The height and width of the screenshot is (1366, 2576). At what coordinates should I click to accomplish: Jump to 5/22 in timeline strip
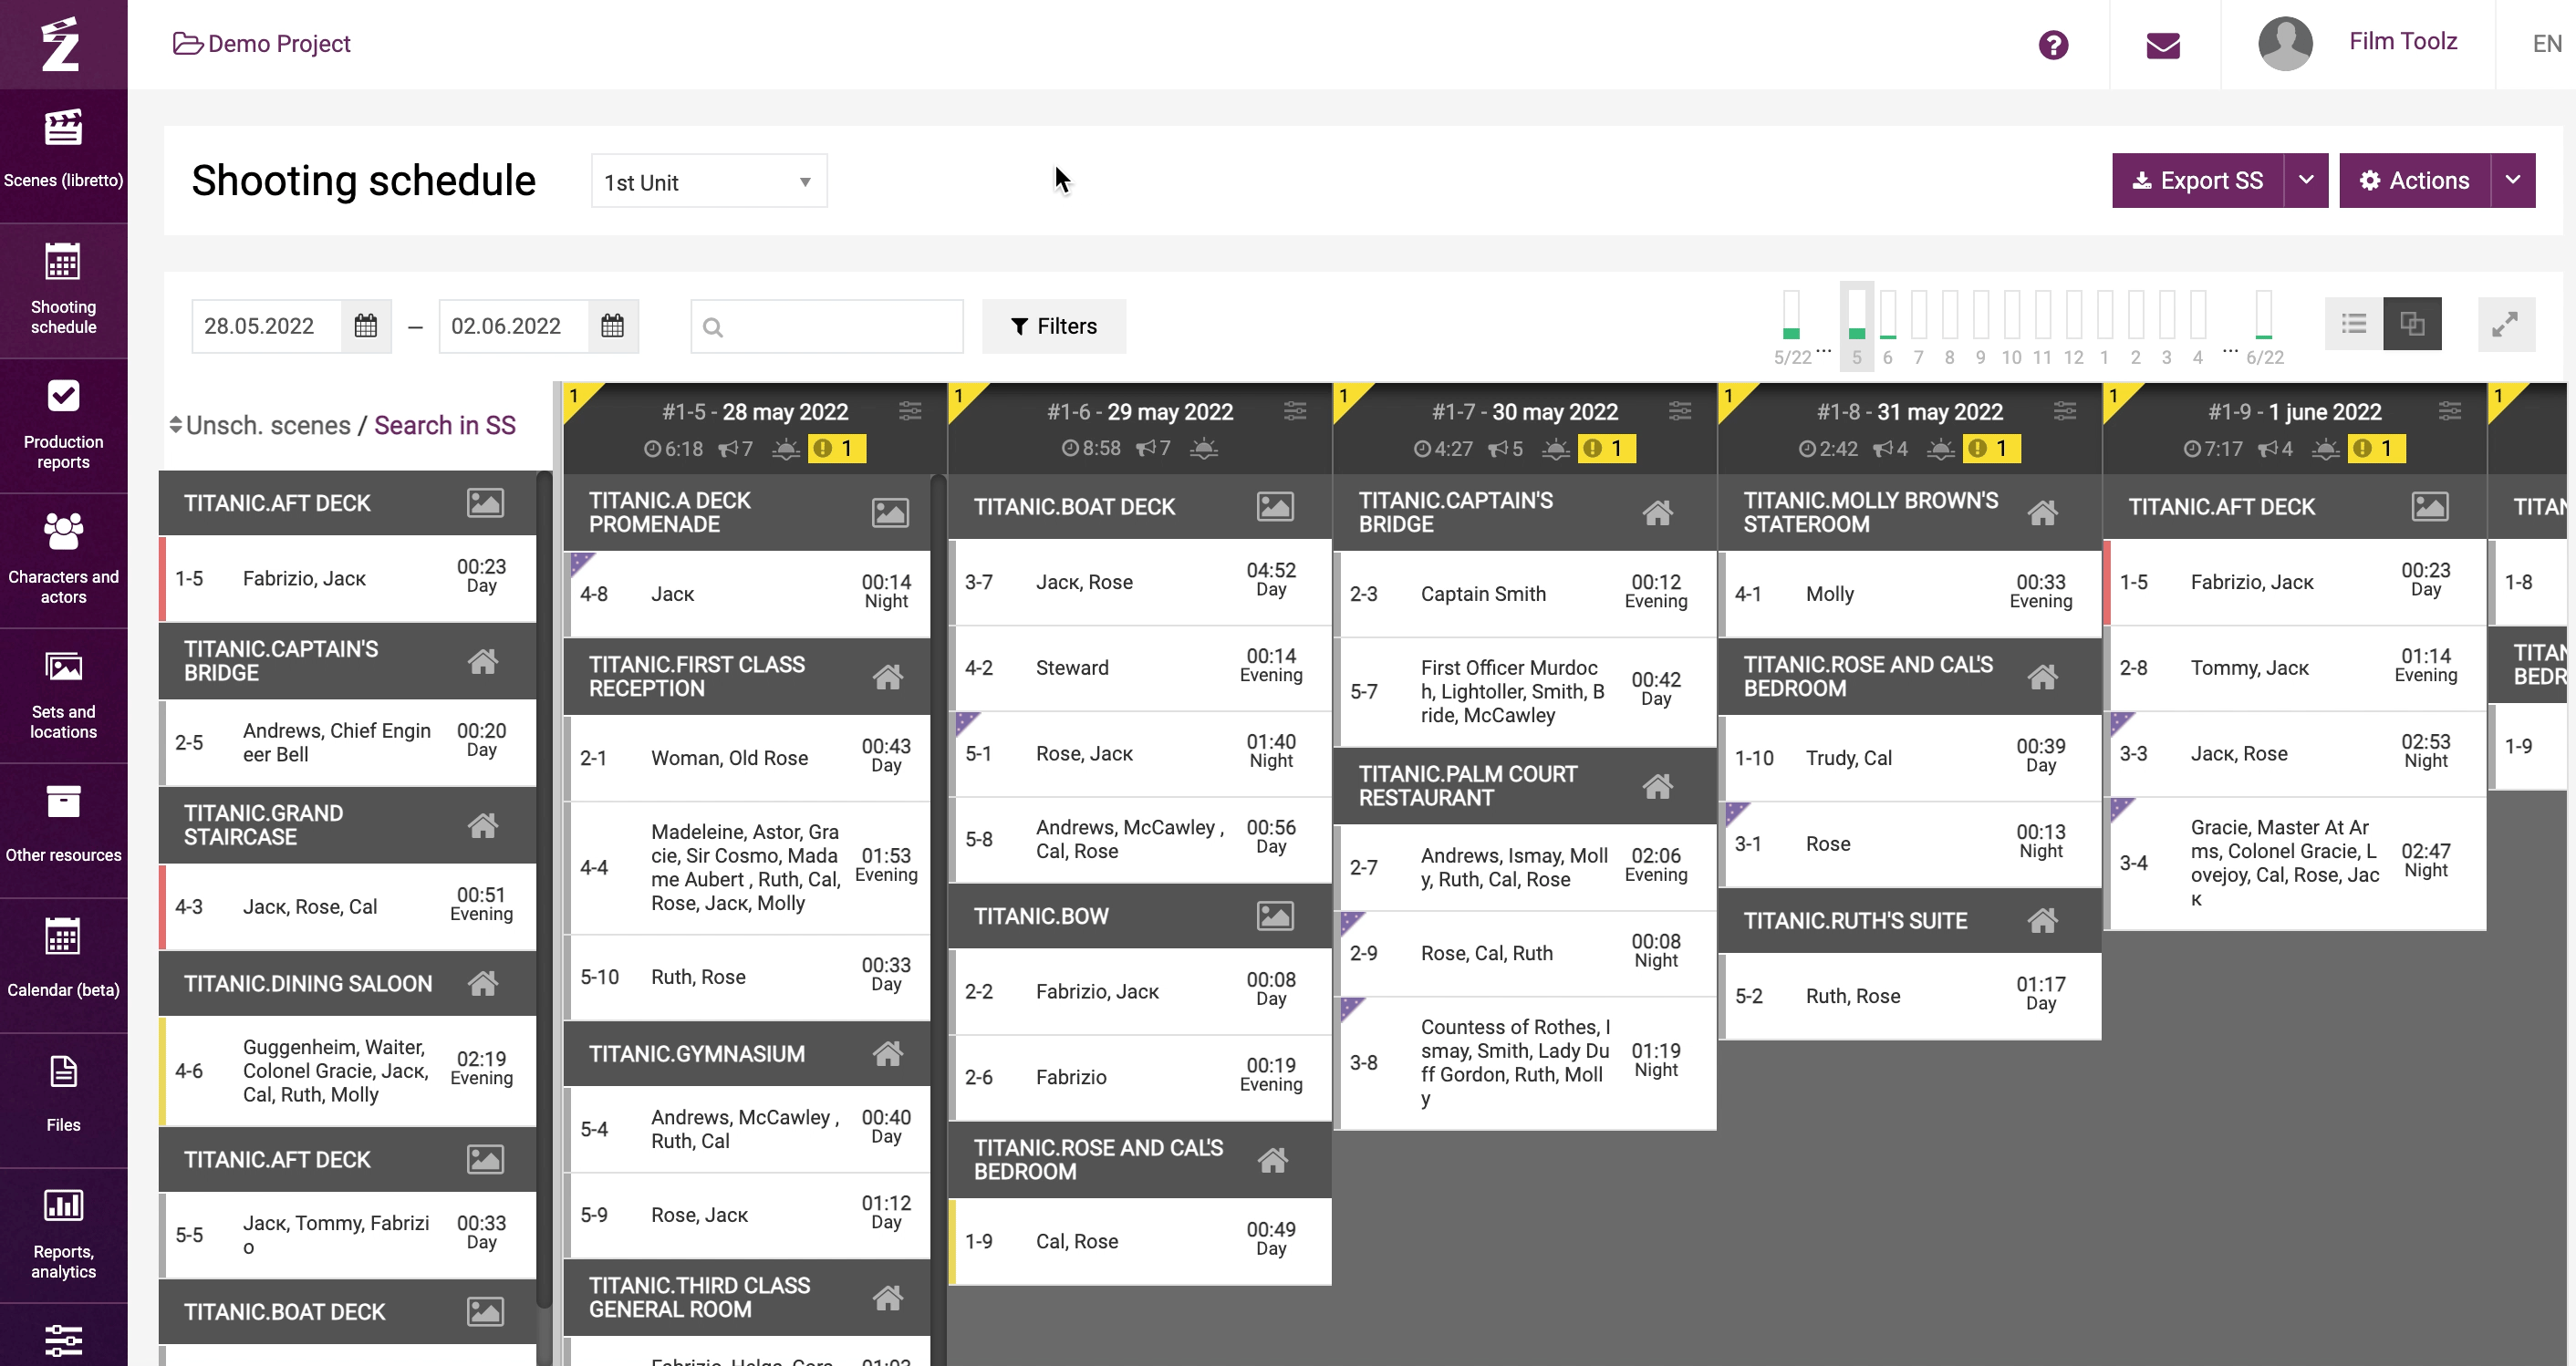[x=1792, y=328]
